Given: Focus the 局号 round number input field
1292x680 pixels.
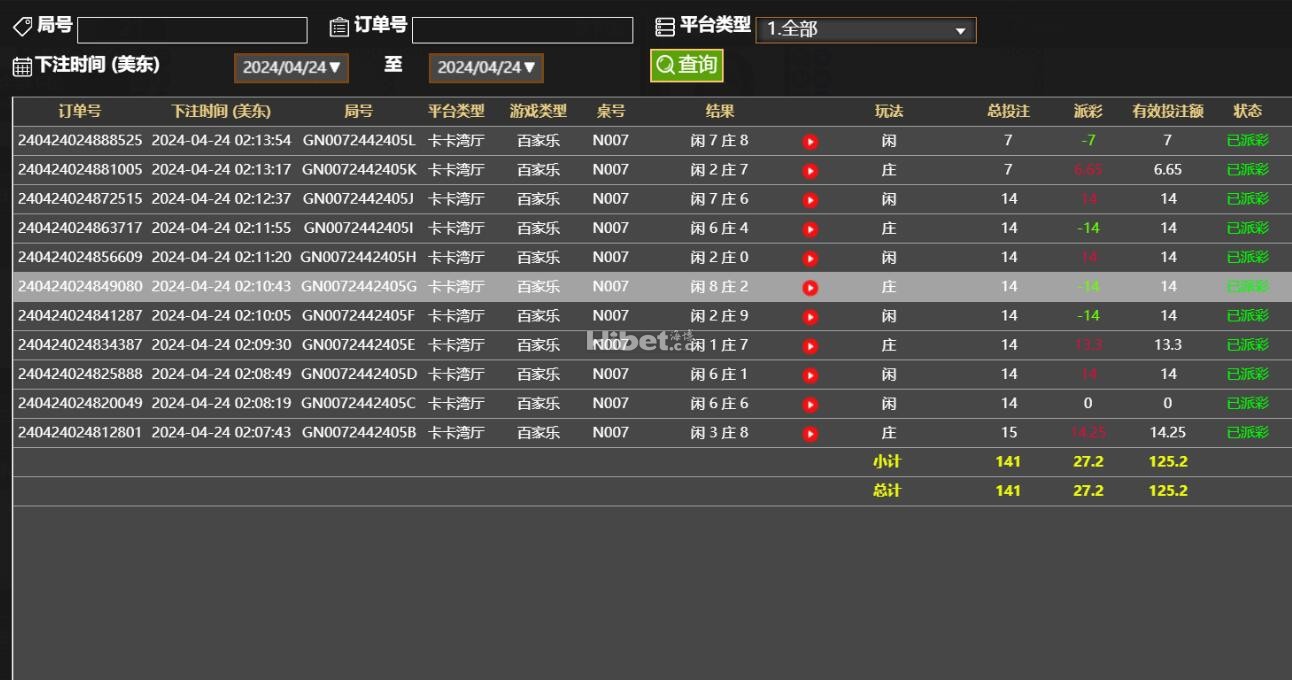Looking at the screenshot, I should click(x=192, y=30).
